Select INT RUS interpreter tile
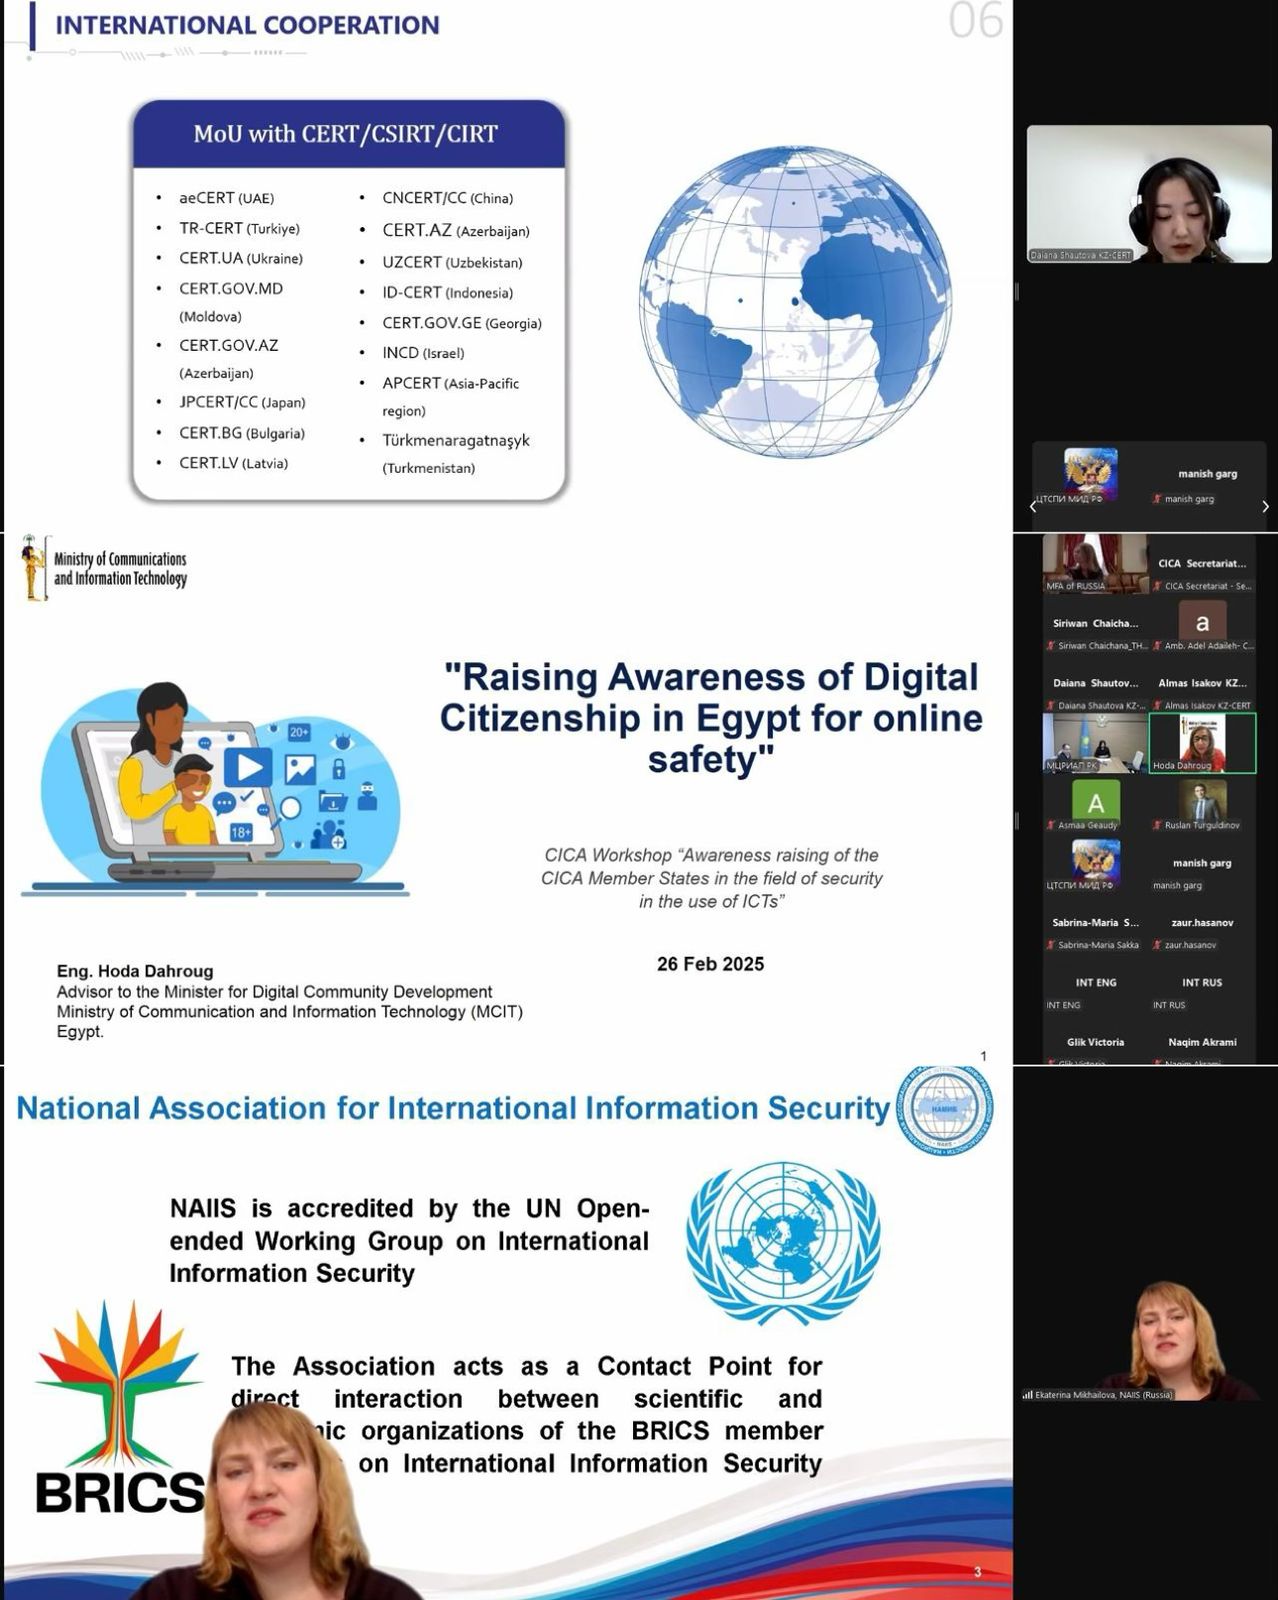The width and height of the screenshot is (1278, 1600). coord(1202,991)
